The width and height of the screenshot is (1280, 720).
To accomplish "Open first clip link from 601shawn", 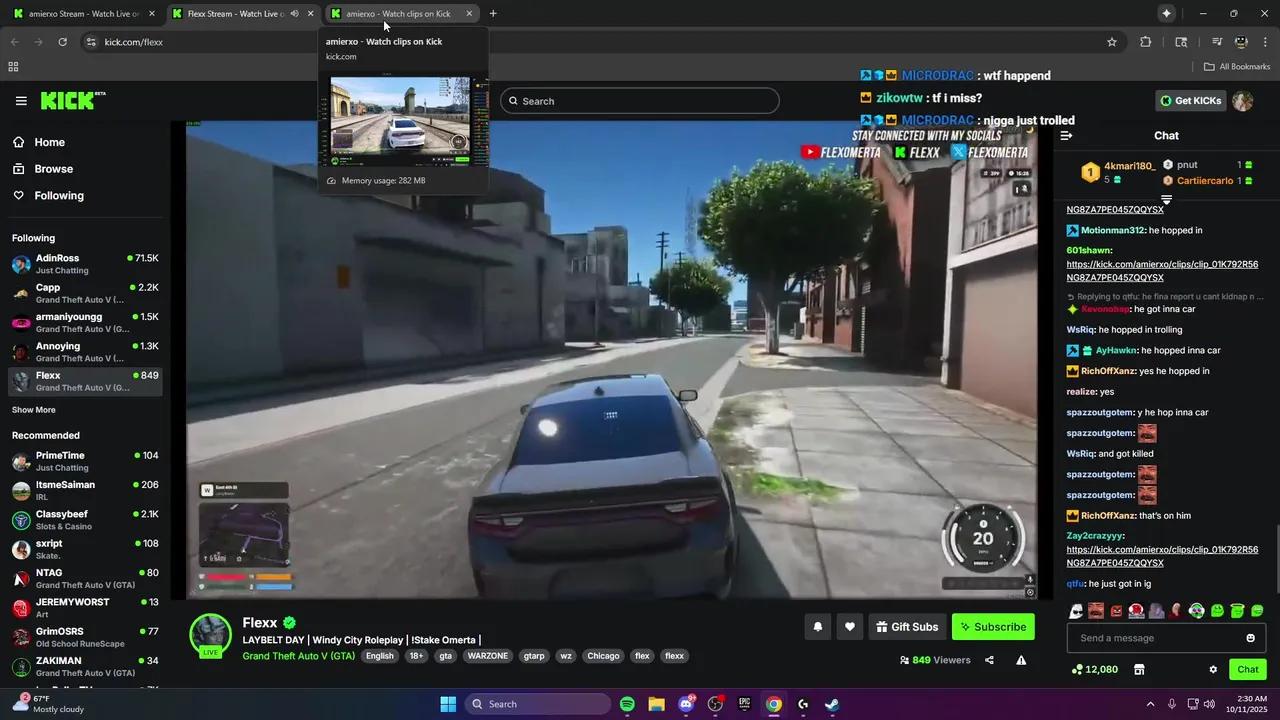I will point(1162,271).
